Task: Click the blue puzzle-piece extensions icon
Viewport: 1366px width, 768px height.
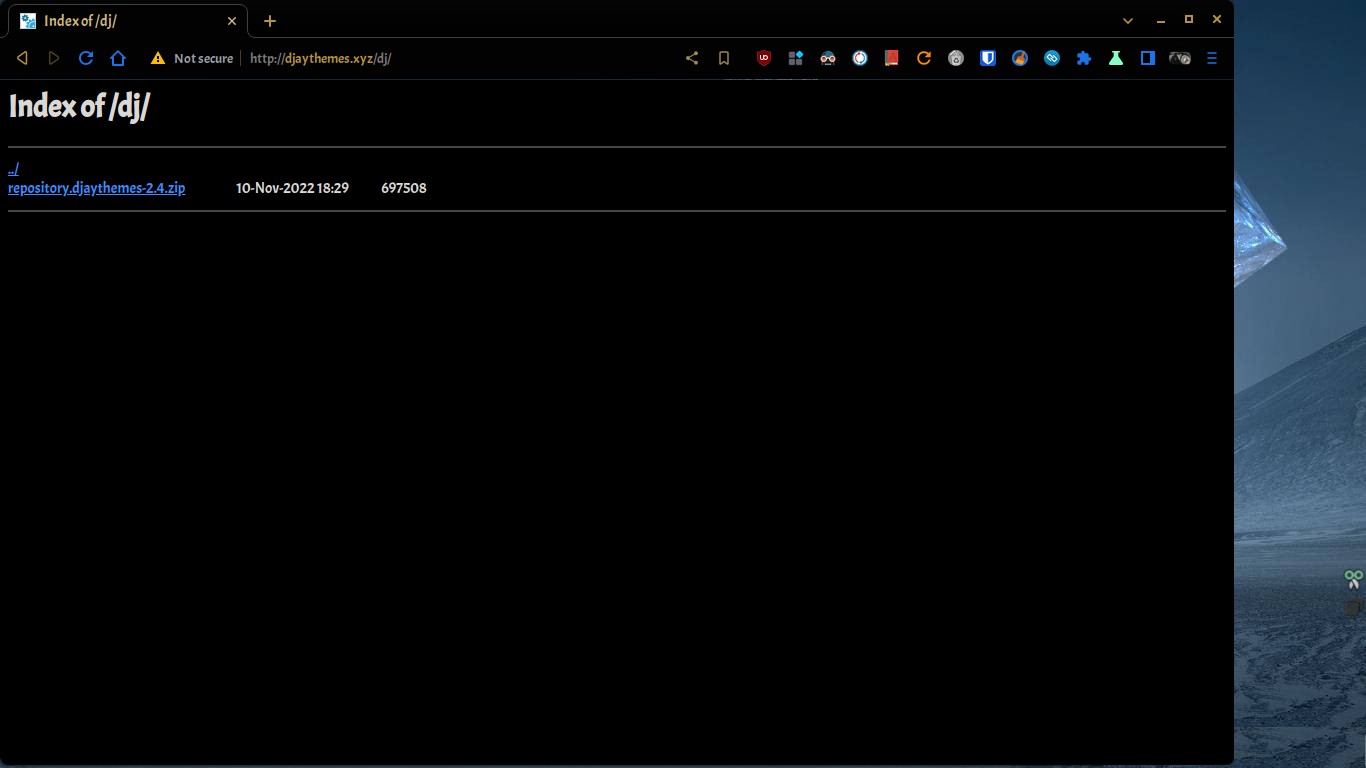Action: coord(1084,58)
